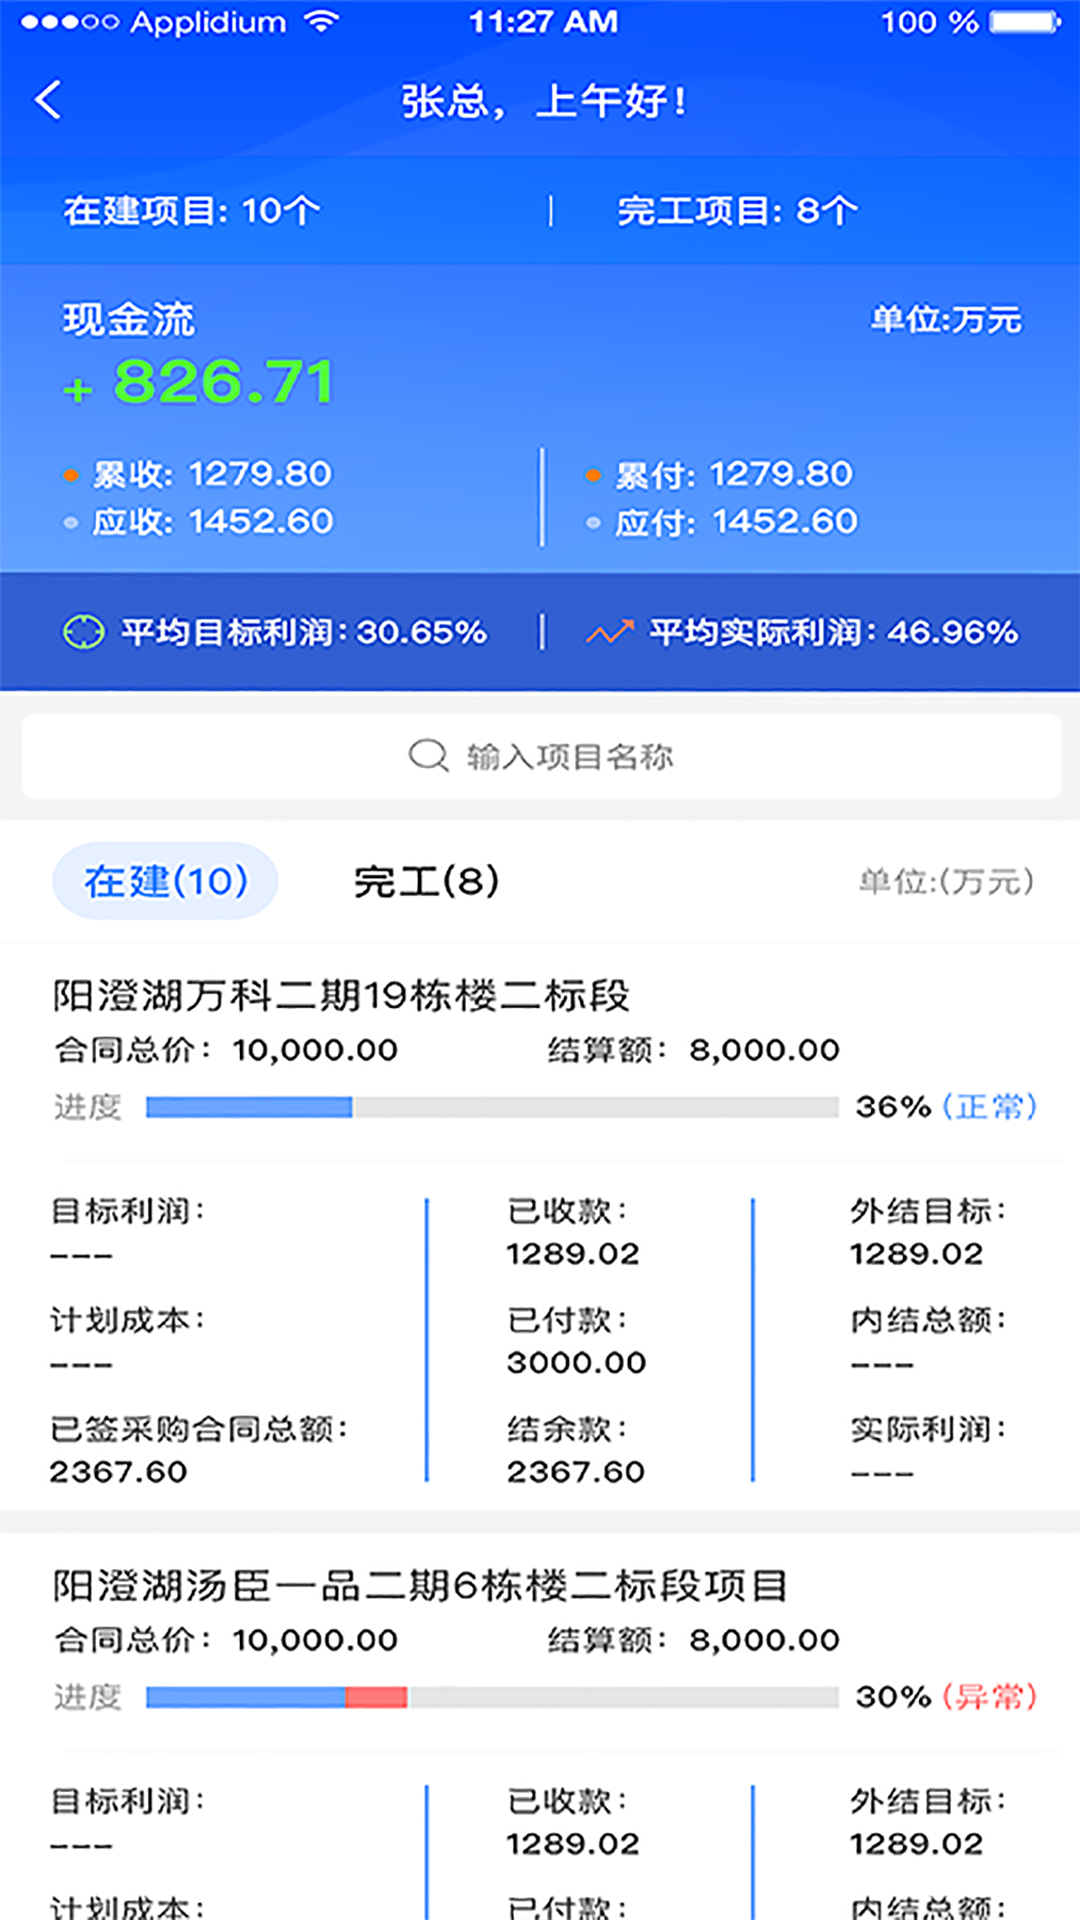
Task: Tap the 30% (异常) status label
Action: 945,1697
